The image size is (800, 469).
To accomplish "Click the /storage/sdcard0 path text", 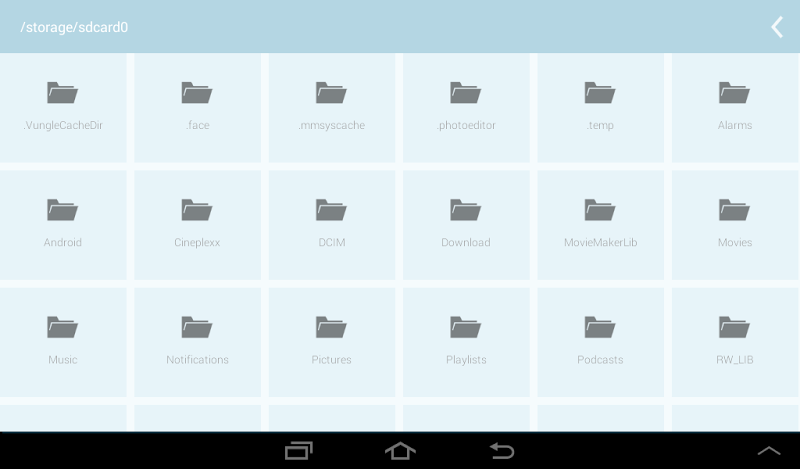I will pos(74,27).
